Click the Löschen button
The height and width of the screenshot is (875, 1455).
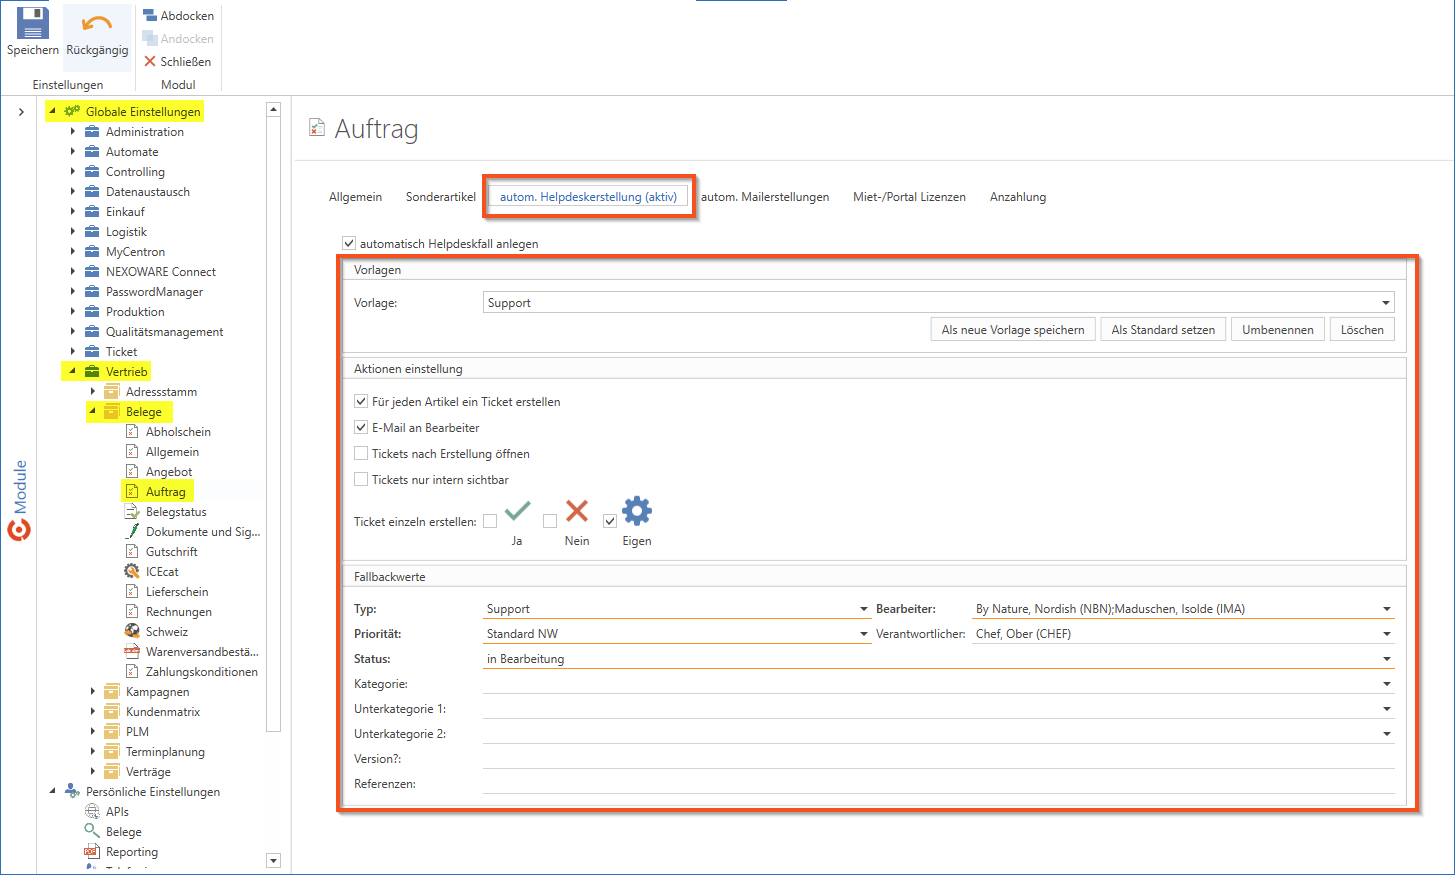(x=1362, y=329)
